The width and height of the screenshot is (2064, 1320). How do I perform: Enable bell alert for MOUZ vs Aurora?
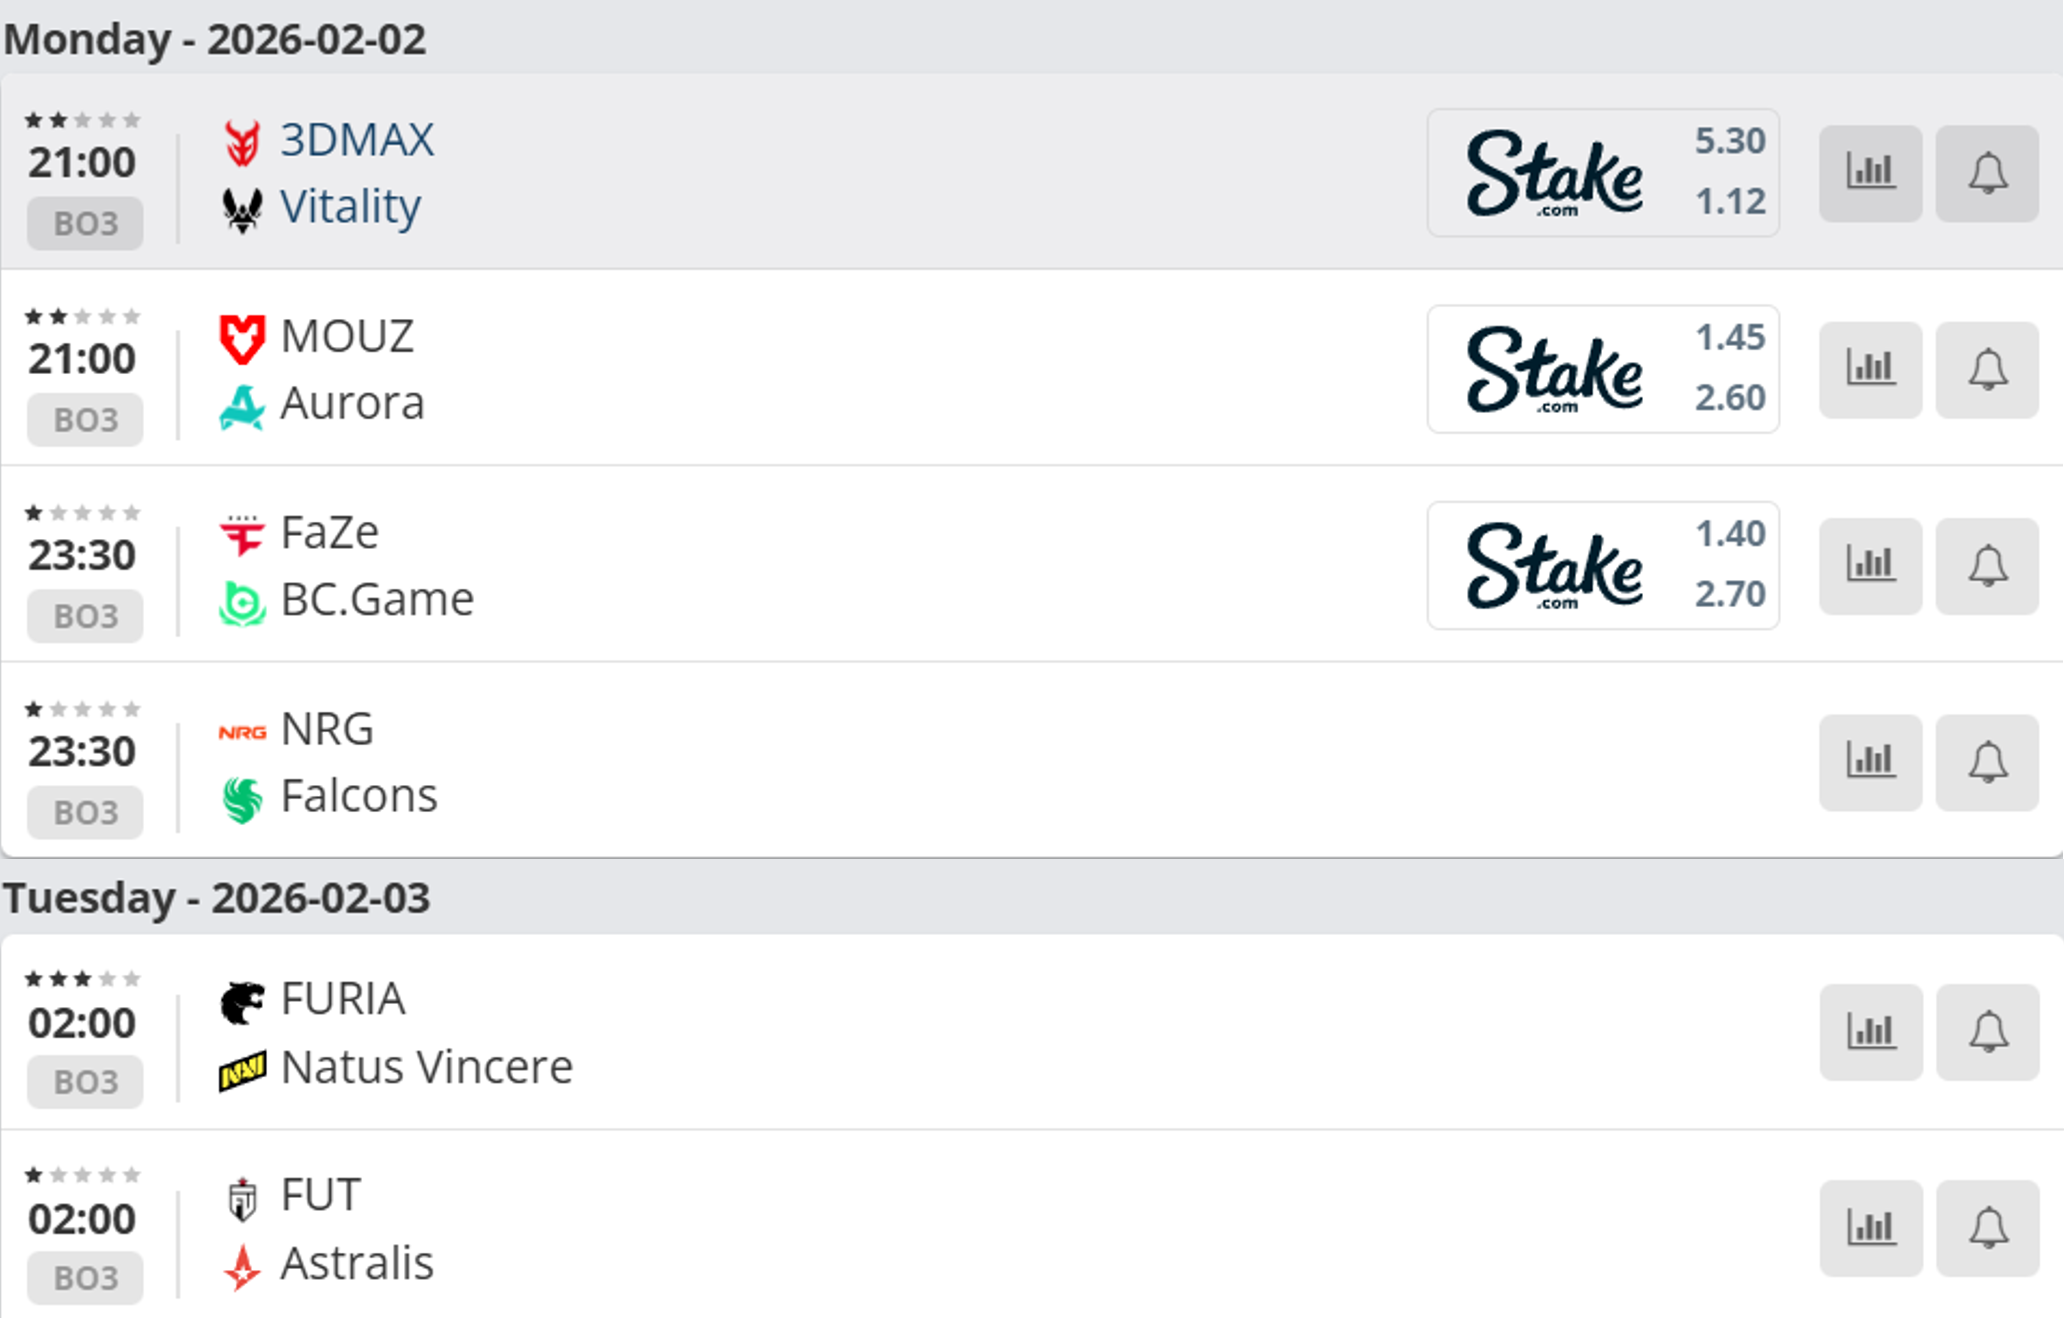tap(1986, 369)
